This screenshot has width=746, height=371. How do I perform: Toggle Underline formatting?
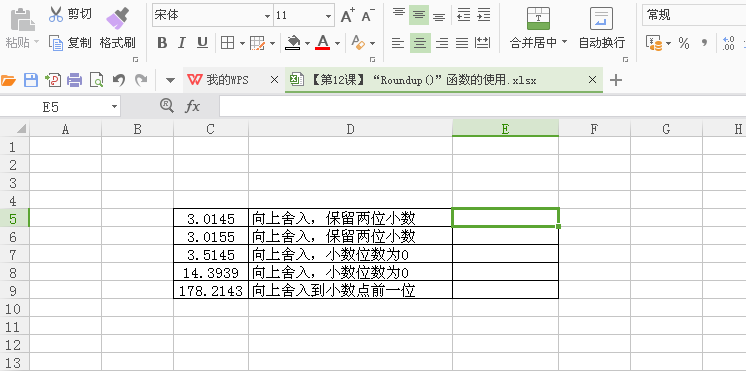click(202, 43)
